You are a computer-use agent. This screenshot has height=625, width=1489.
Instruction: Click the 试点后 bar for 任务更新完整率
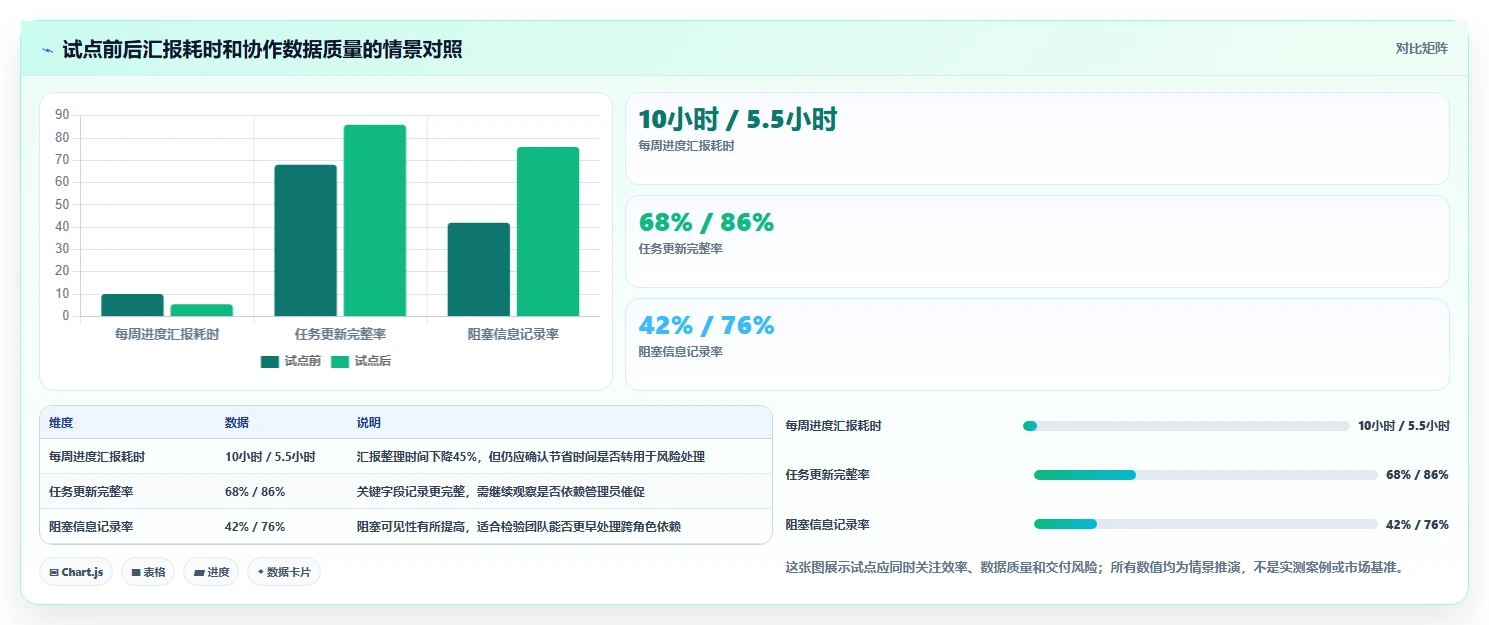tap(375, 220)
